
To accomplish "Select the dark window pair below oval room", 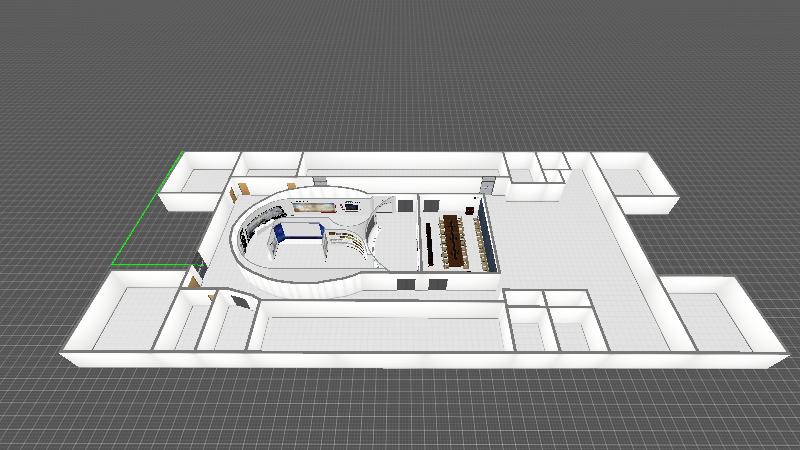I will (420, 285).
